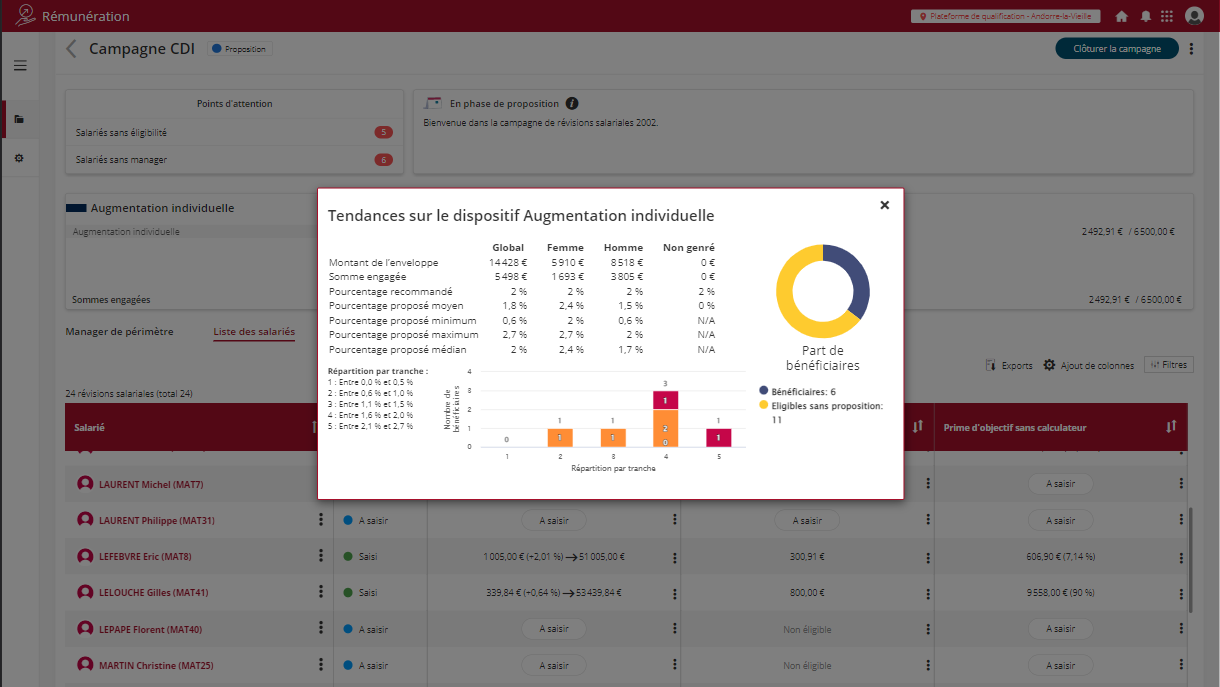Image resolution: width=1220 pixels, height=687 pixels.
Task: Click the 800,00 € value in LELOUCHE row
Action: pyautogui.click(x=806, y=592)
